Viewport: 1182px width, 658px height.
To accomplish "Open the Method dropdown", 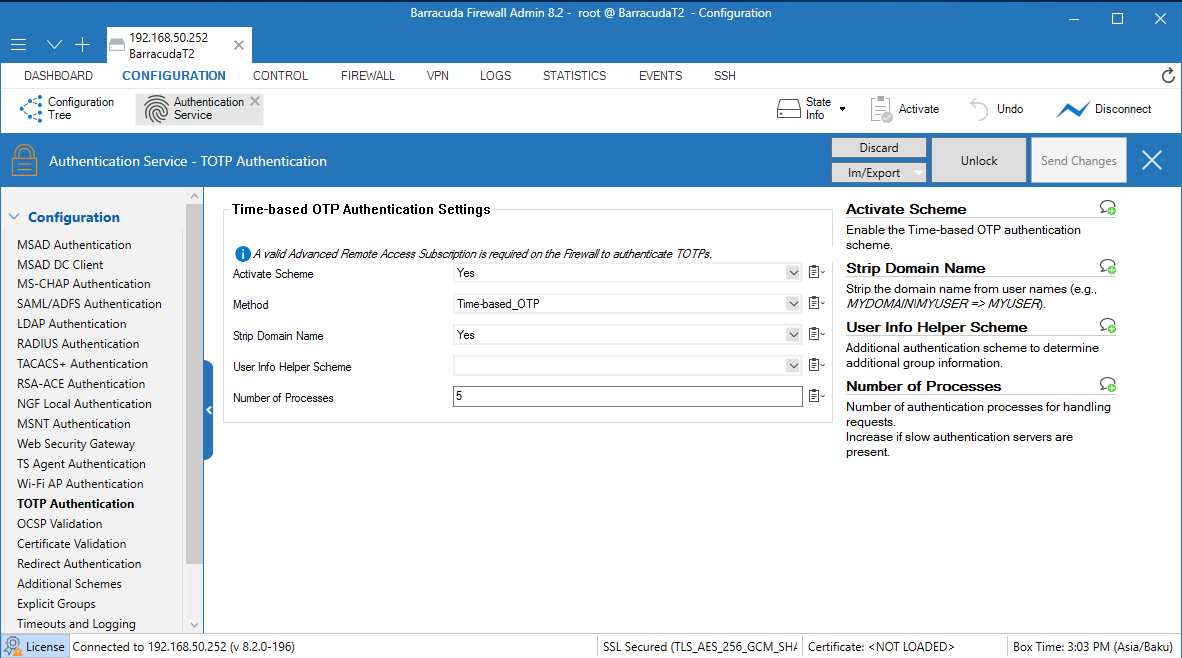I will (x=793, y=304).
